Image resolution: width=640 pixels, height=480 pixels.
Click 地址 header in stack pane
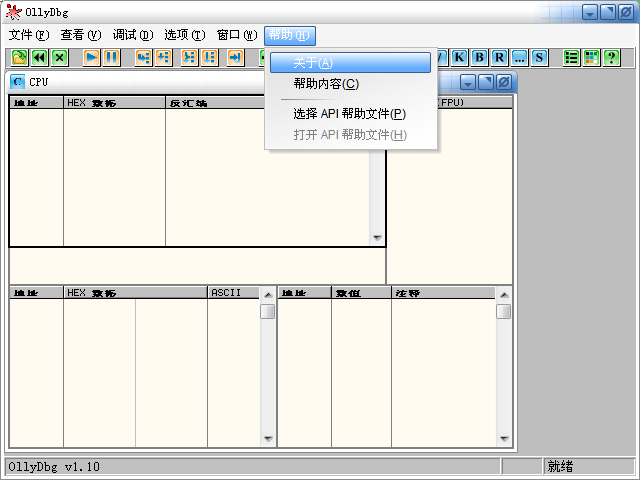click(x=304, y=293)
